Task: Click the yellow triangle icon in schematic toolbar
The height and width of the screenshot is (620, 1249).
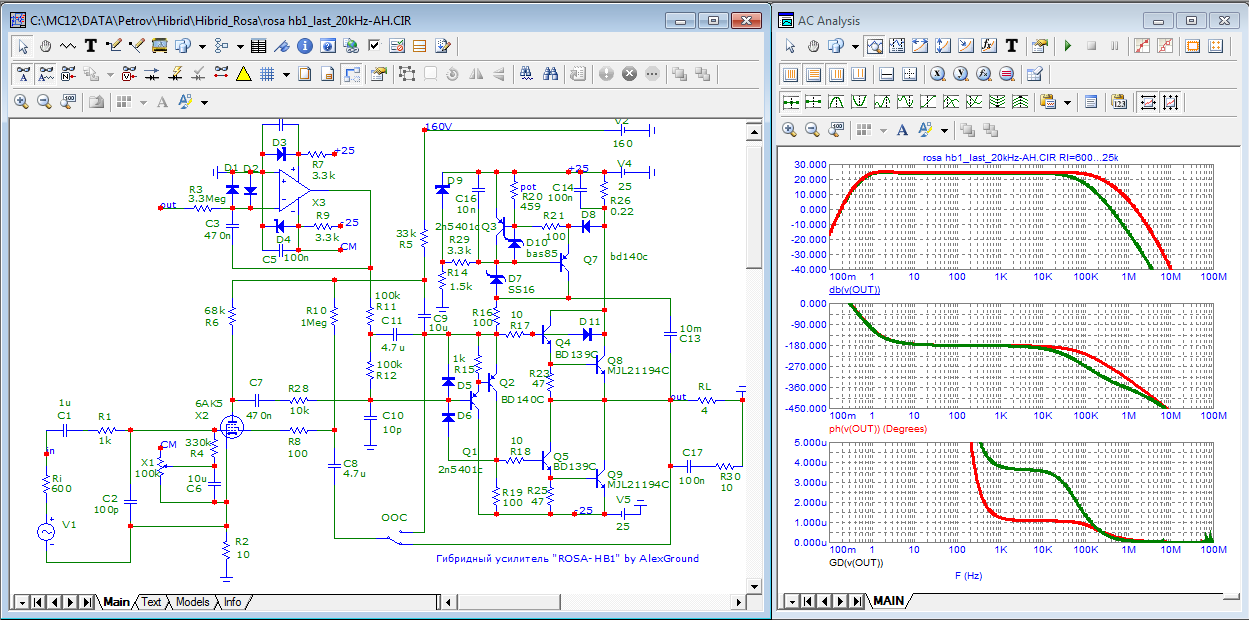Action: click(242, 74)
